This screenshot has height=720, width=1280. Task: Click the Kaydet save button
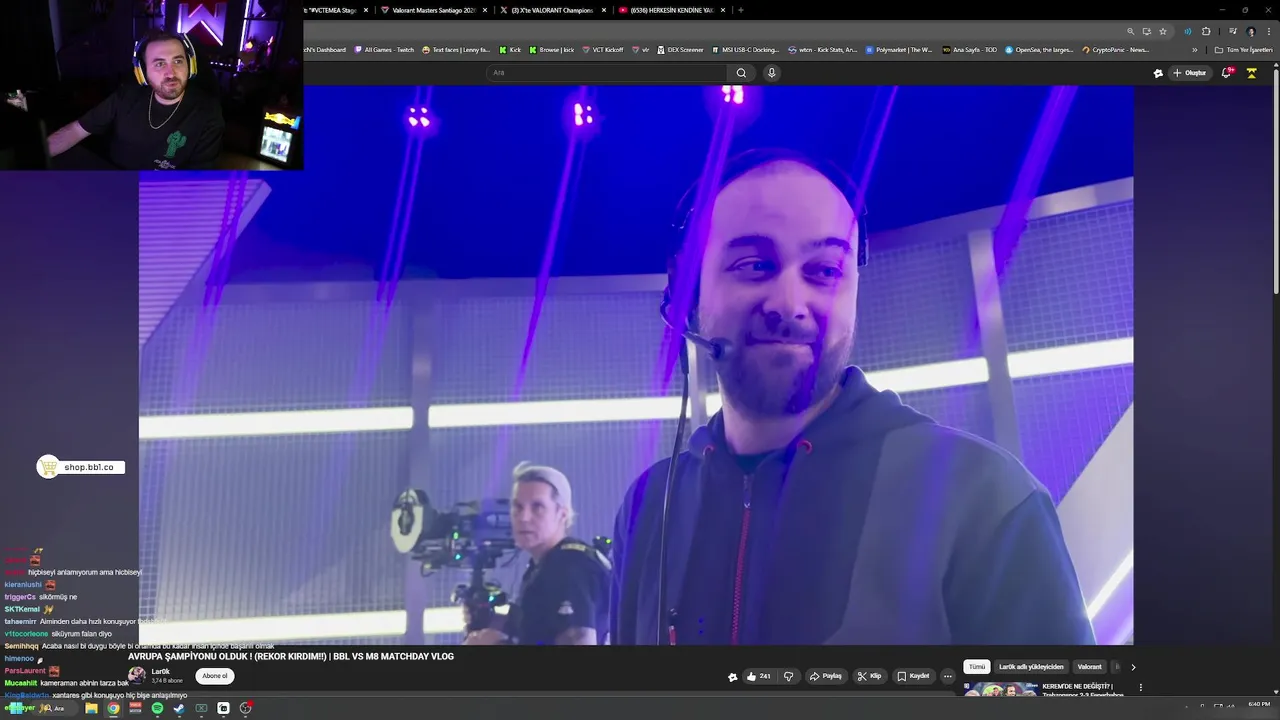pyautogui.click(x=914, y=676)
